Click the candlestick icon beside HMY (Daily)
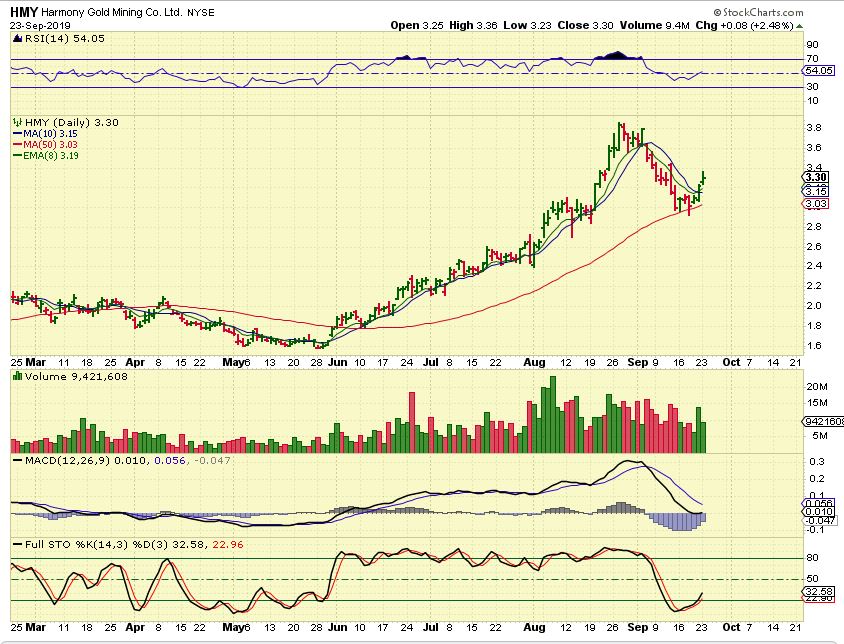 [17, 122]
